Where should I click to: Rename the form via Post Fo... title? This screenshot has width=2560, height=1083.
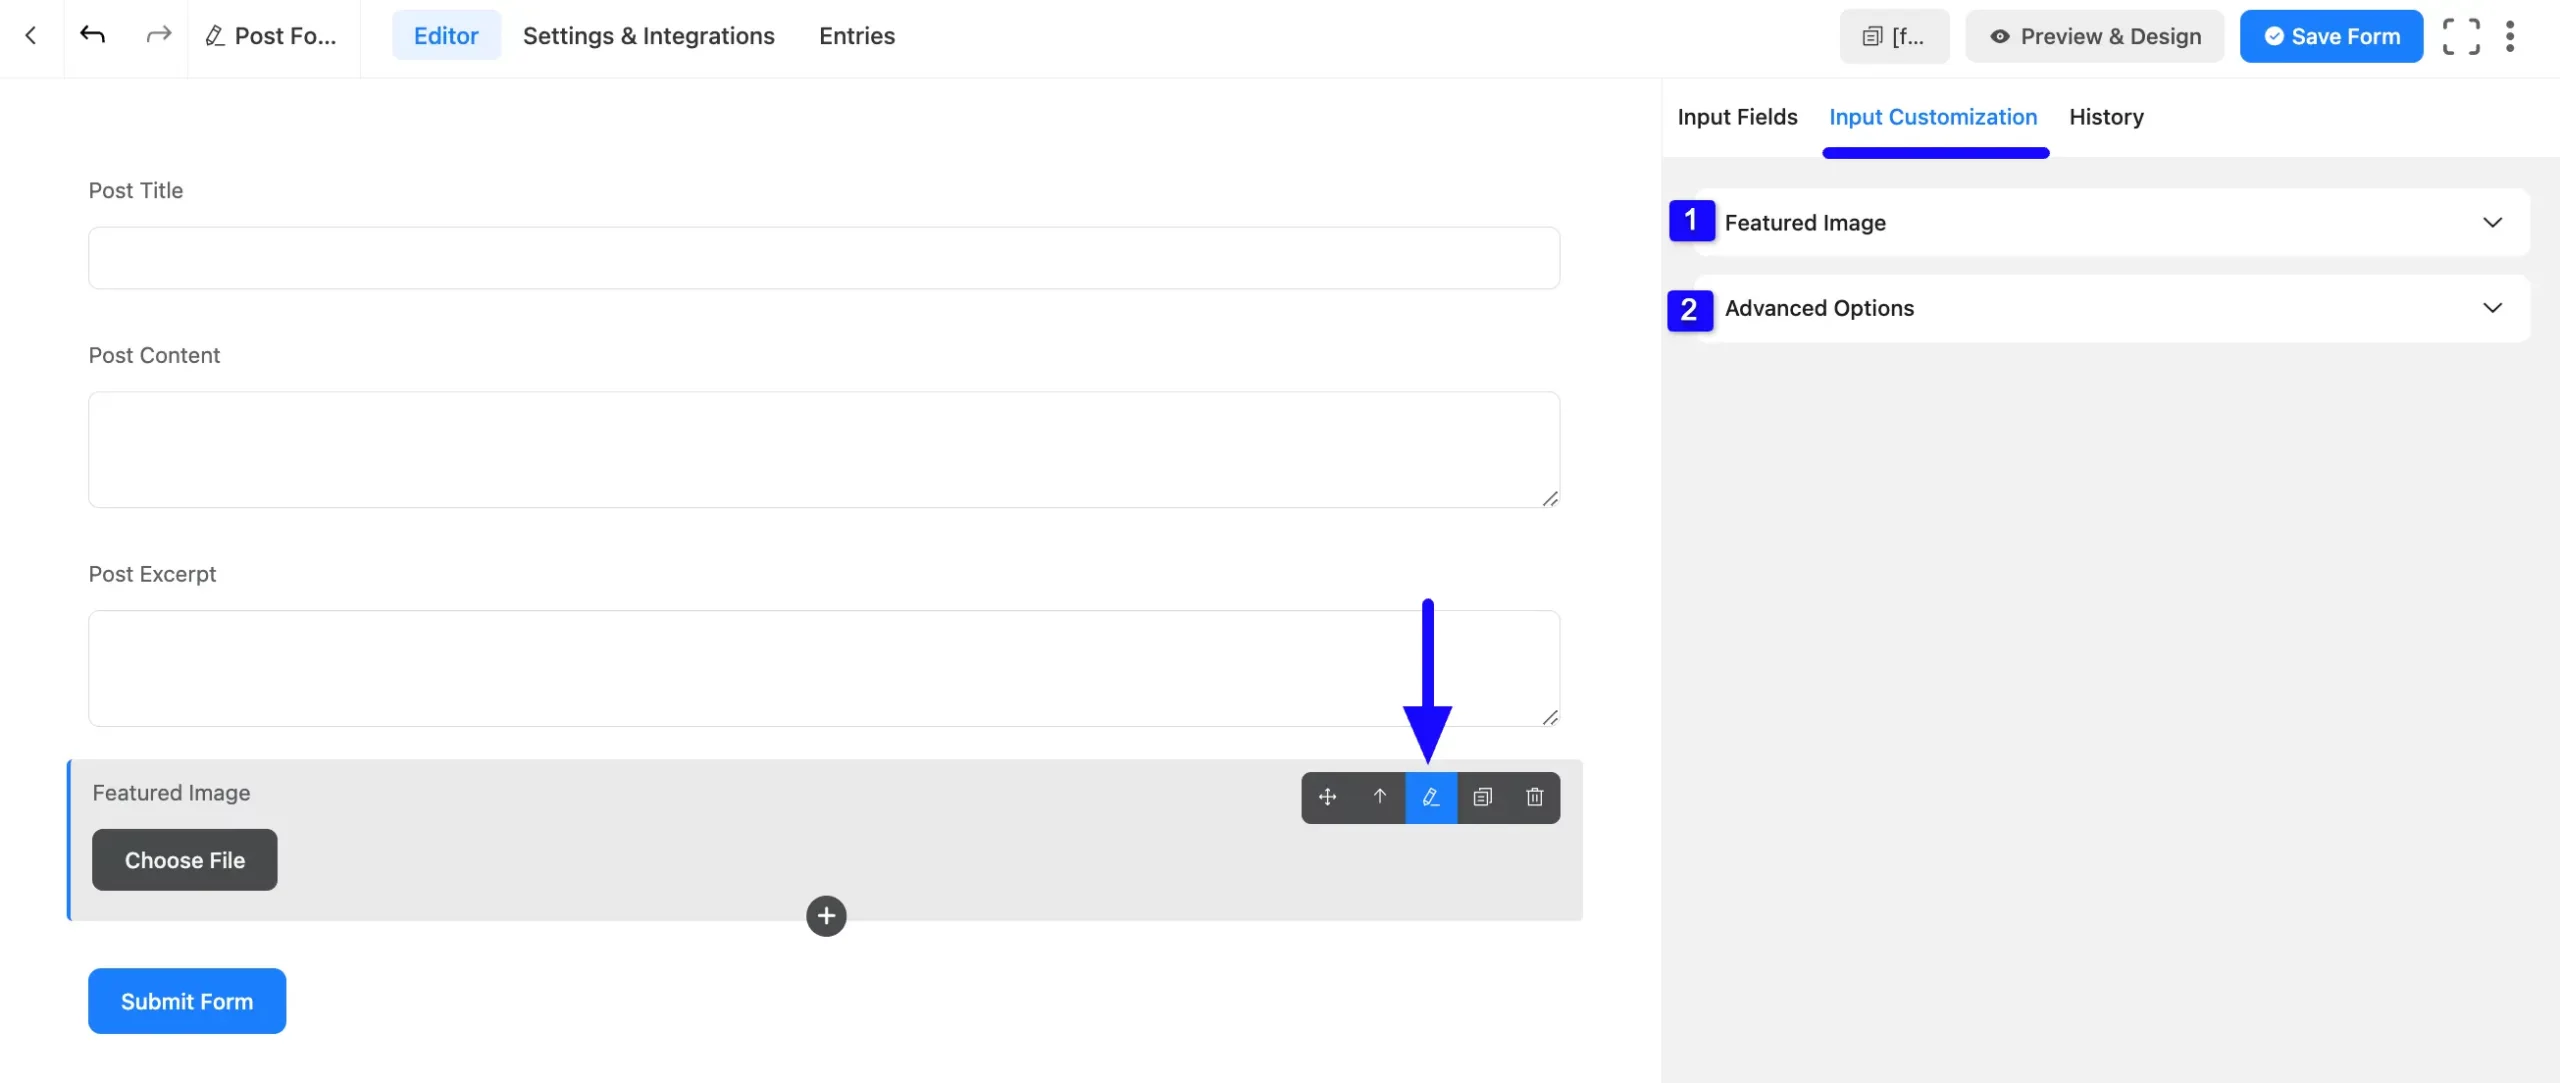point(272,36)
